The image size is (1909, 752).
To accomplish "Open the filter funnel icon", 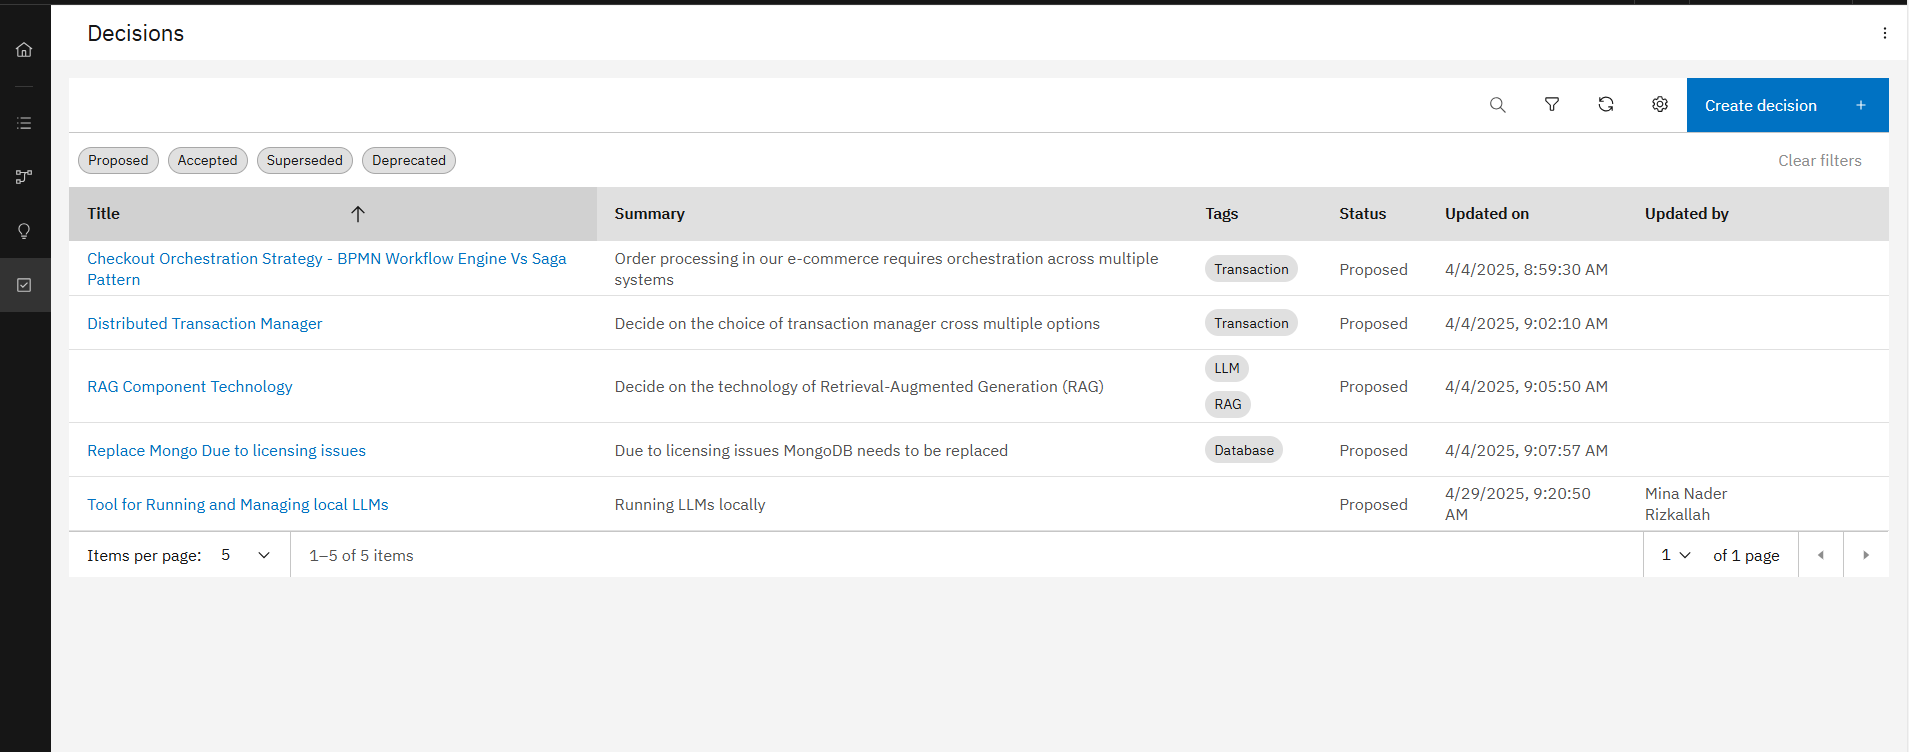I will pyautogui.click(x=1551, y=105).
